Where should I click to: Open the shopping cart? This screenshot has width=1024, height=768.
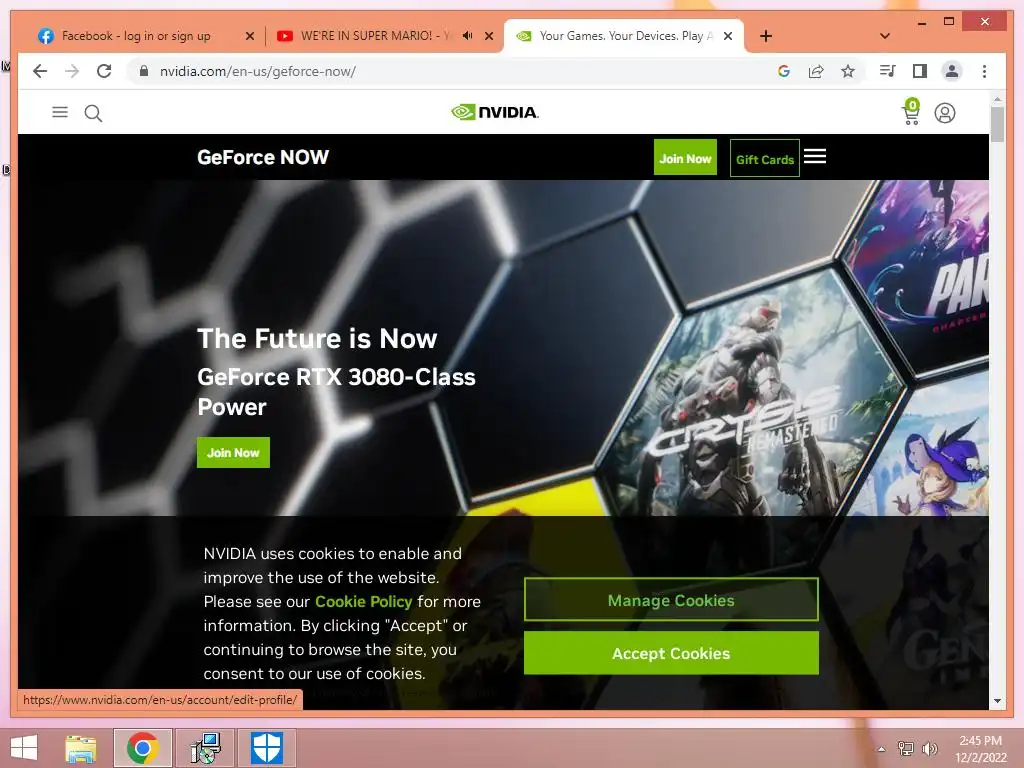click(911, 112)
